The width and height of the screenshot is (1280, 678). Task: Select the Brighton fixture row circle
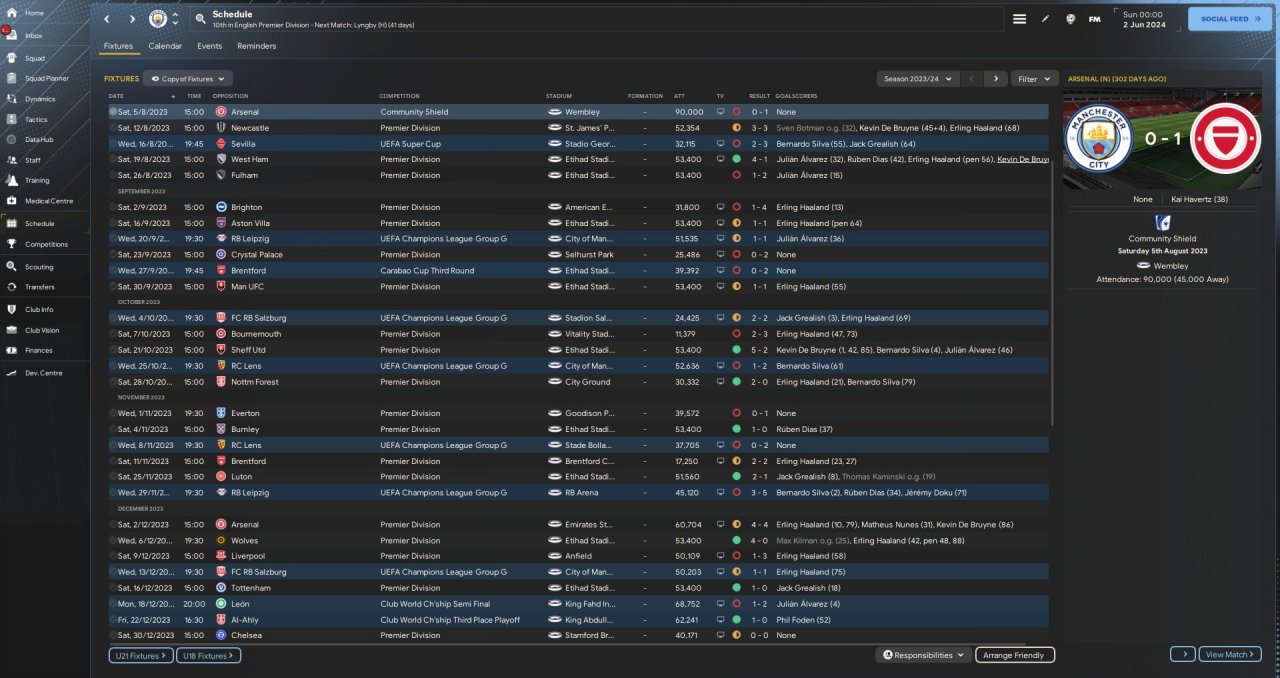click(113, 207)
